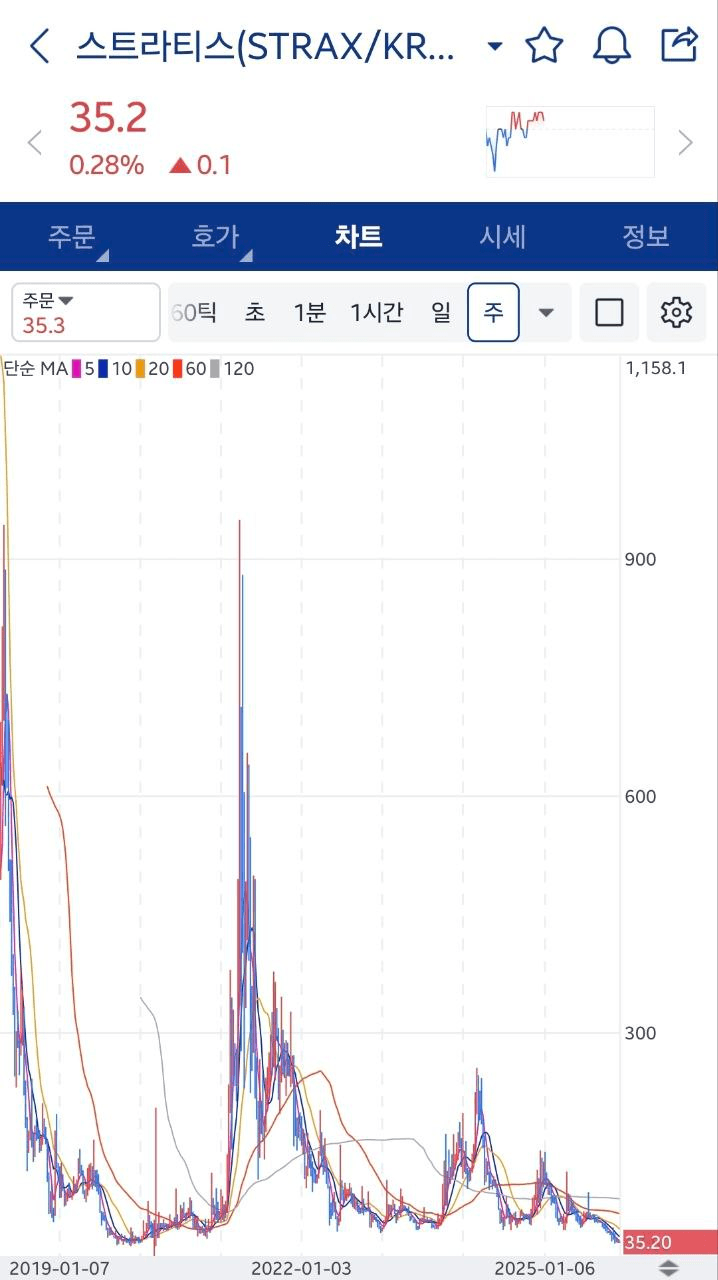Select the 1시간 chart interval
The height and width of the screenshot is (1280, 718).
376,313
